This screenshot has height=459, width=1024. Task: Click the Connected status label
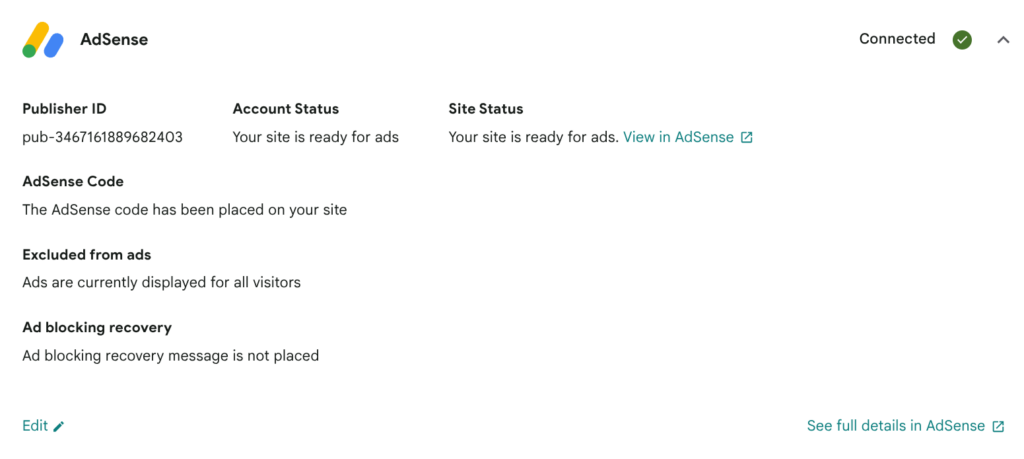click(897, 39)
